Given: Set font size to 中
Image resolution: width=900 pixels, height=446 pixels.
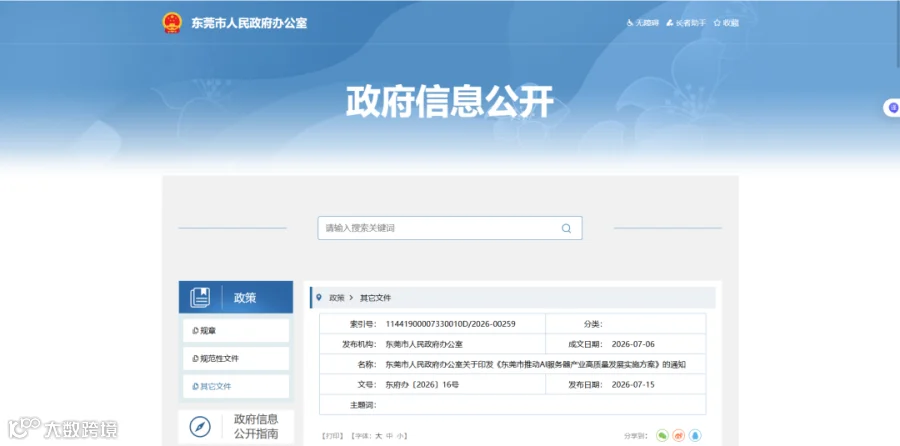Looking at the screenshot, I should pos(389,436).
